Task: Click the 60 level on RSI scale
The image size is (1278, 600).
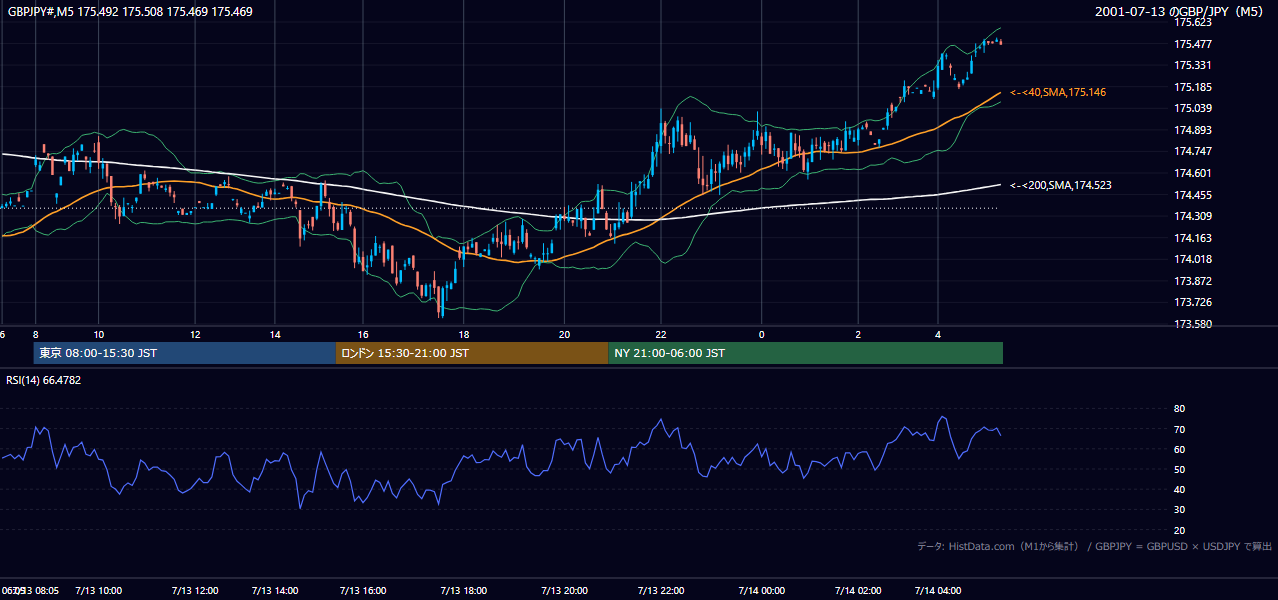Action: click(1180, 449)
